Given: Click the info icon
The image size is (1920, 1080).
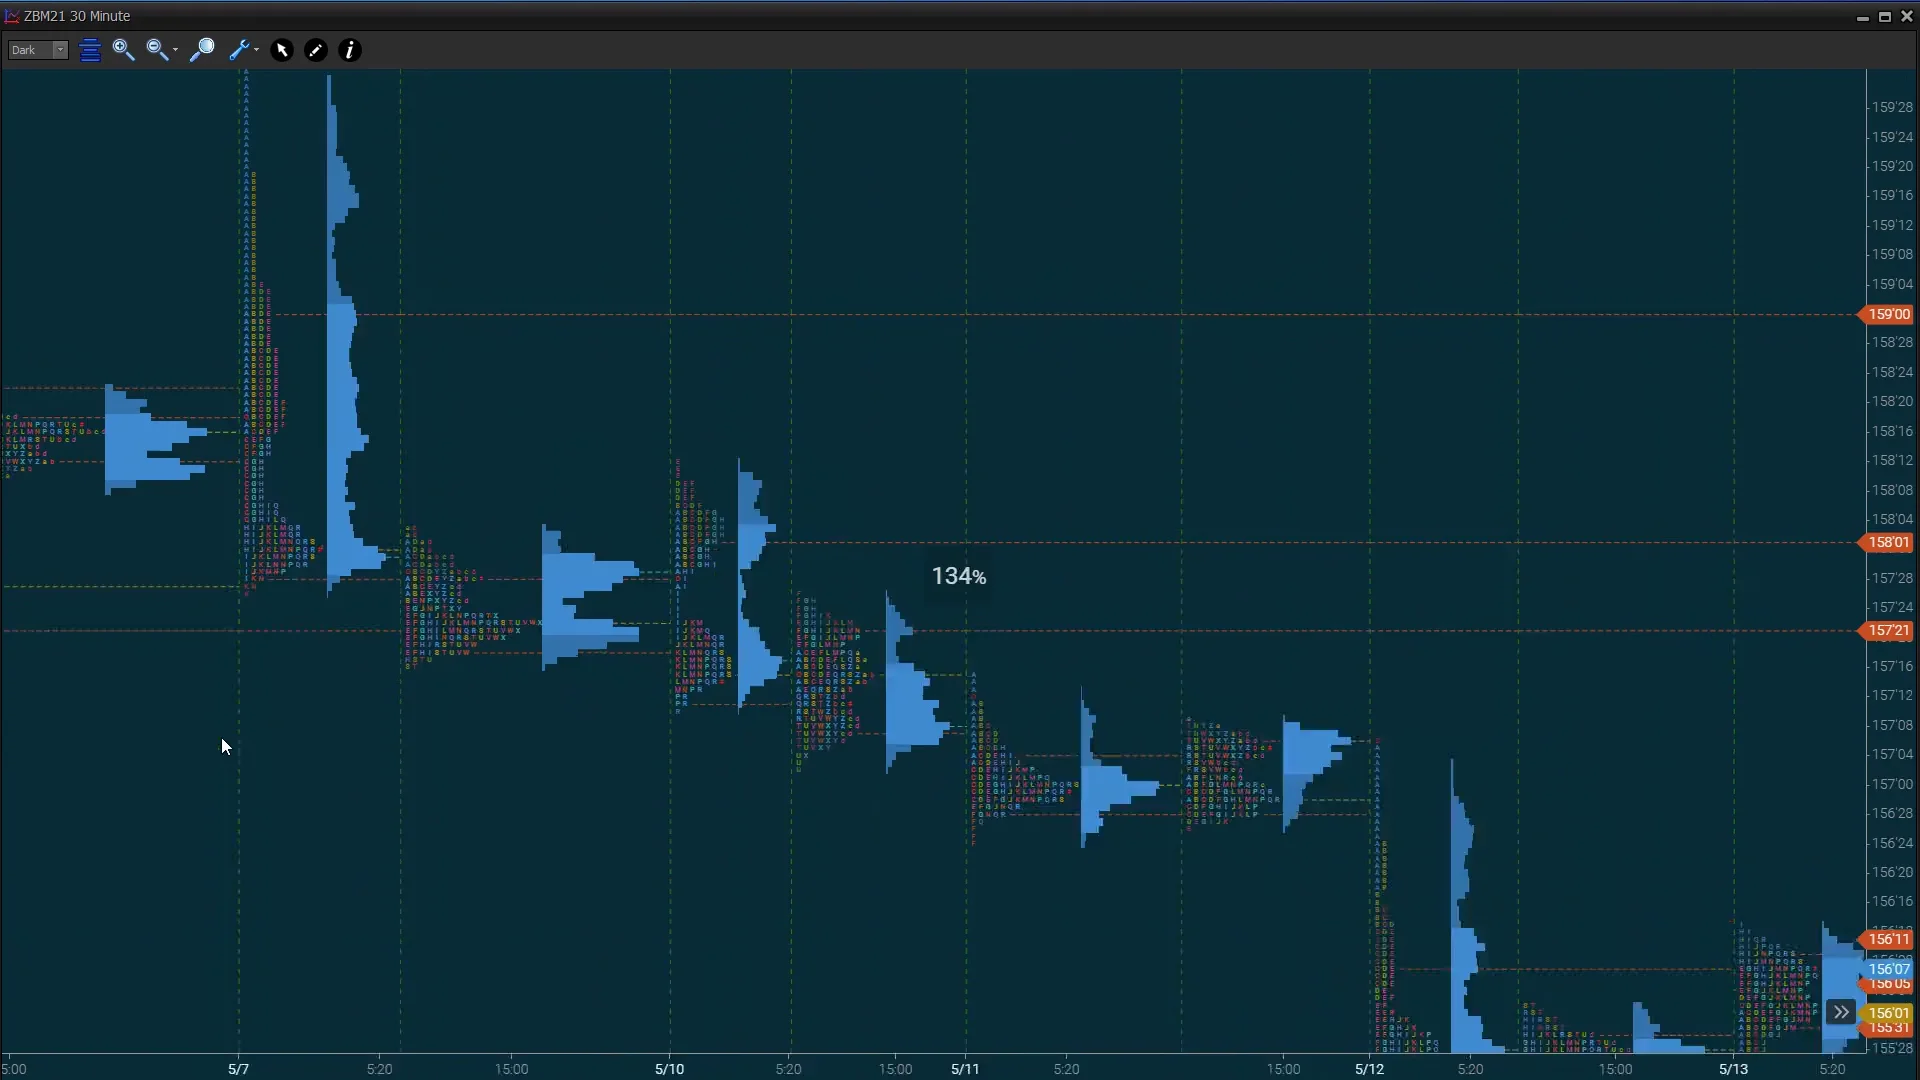Looking at the screenshot, I should 349,50.
